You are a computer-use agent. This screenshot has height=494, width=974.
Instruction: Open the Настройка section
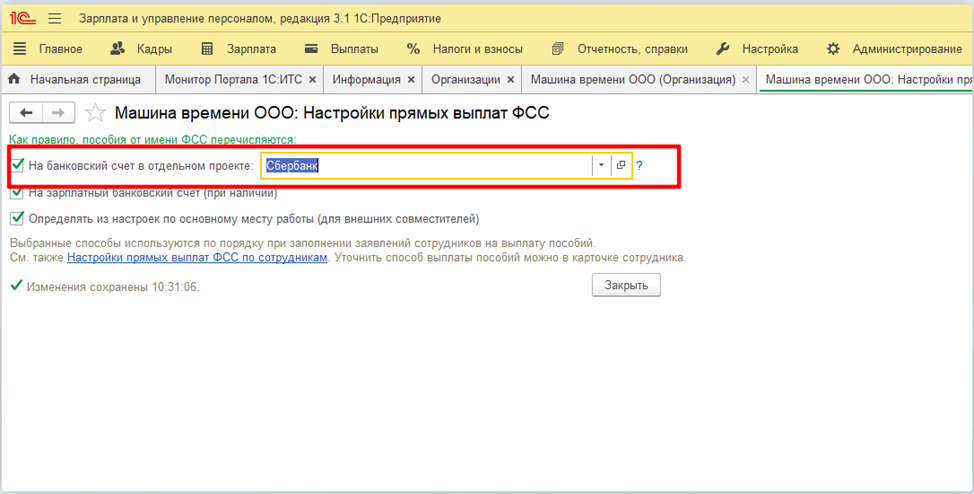coord(757,48)
